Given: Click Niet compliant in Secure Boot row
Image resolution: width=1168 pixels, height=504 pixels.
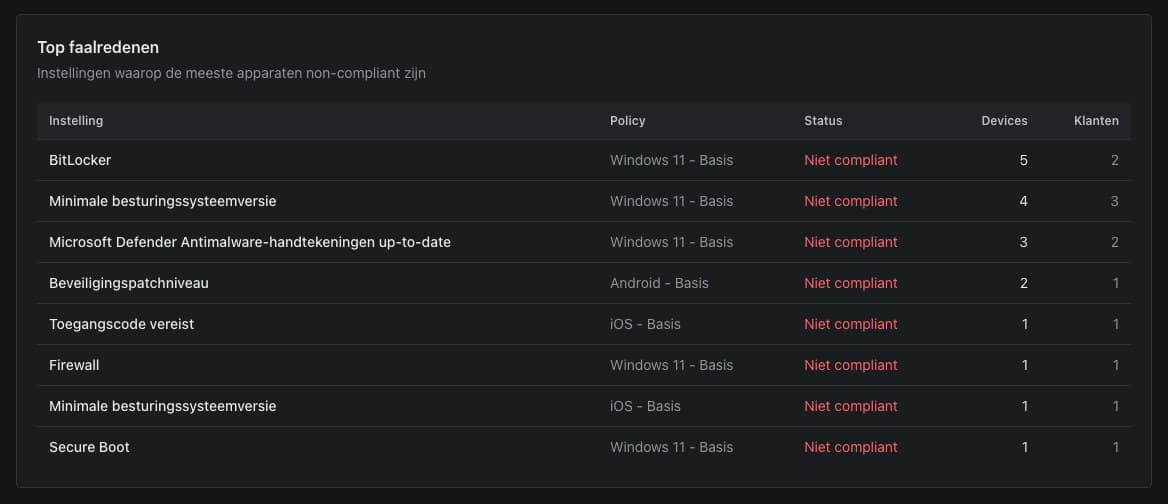Looking at the screenshot, I should pos(851,447).
